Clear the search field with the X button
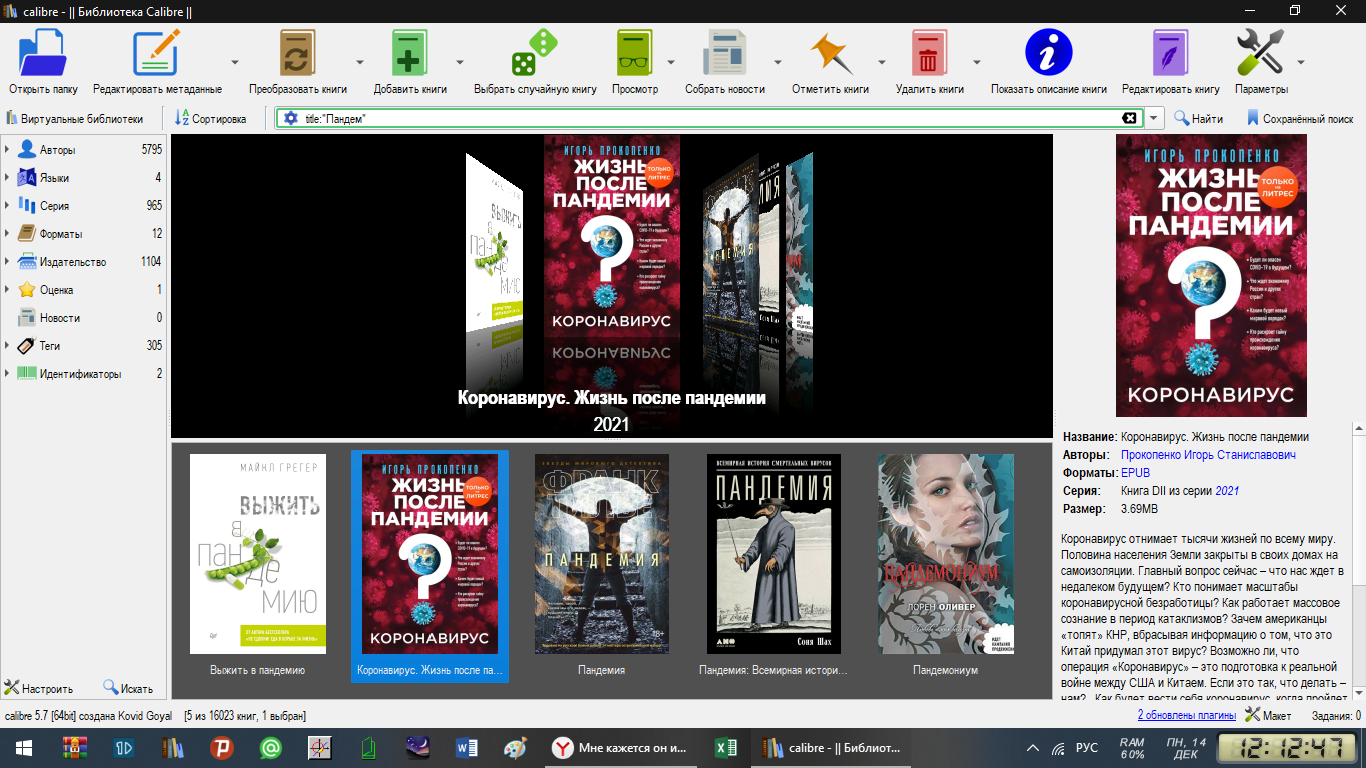1366x768 pixels. pyautogui.click(x=1130, y=118)
